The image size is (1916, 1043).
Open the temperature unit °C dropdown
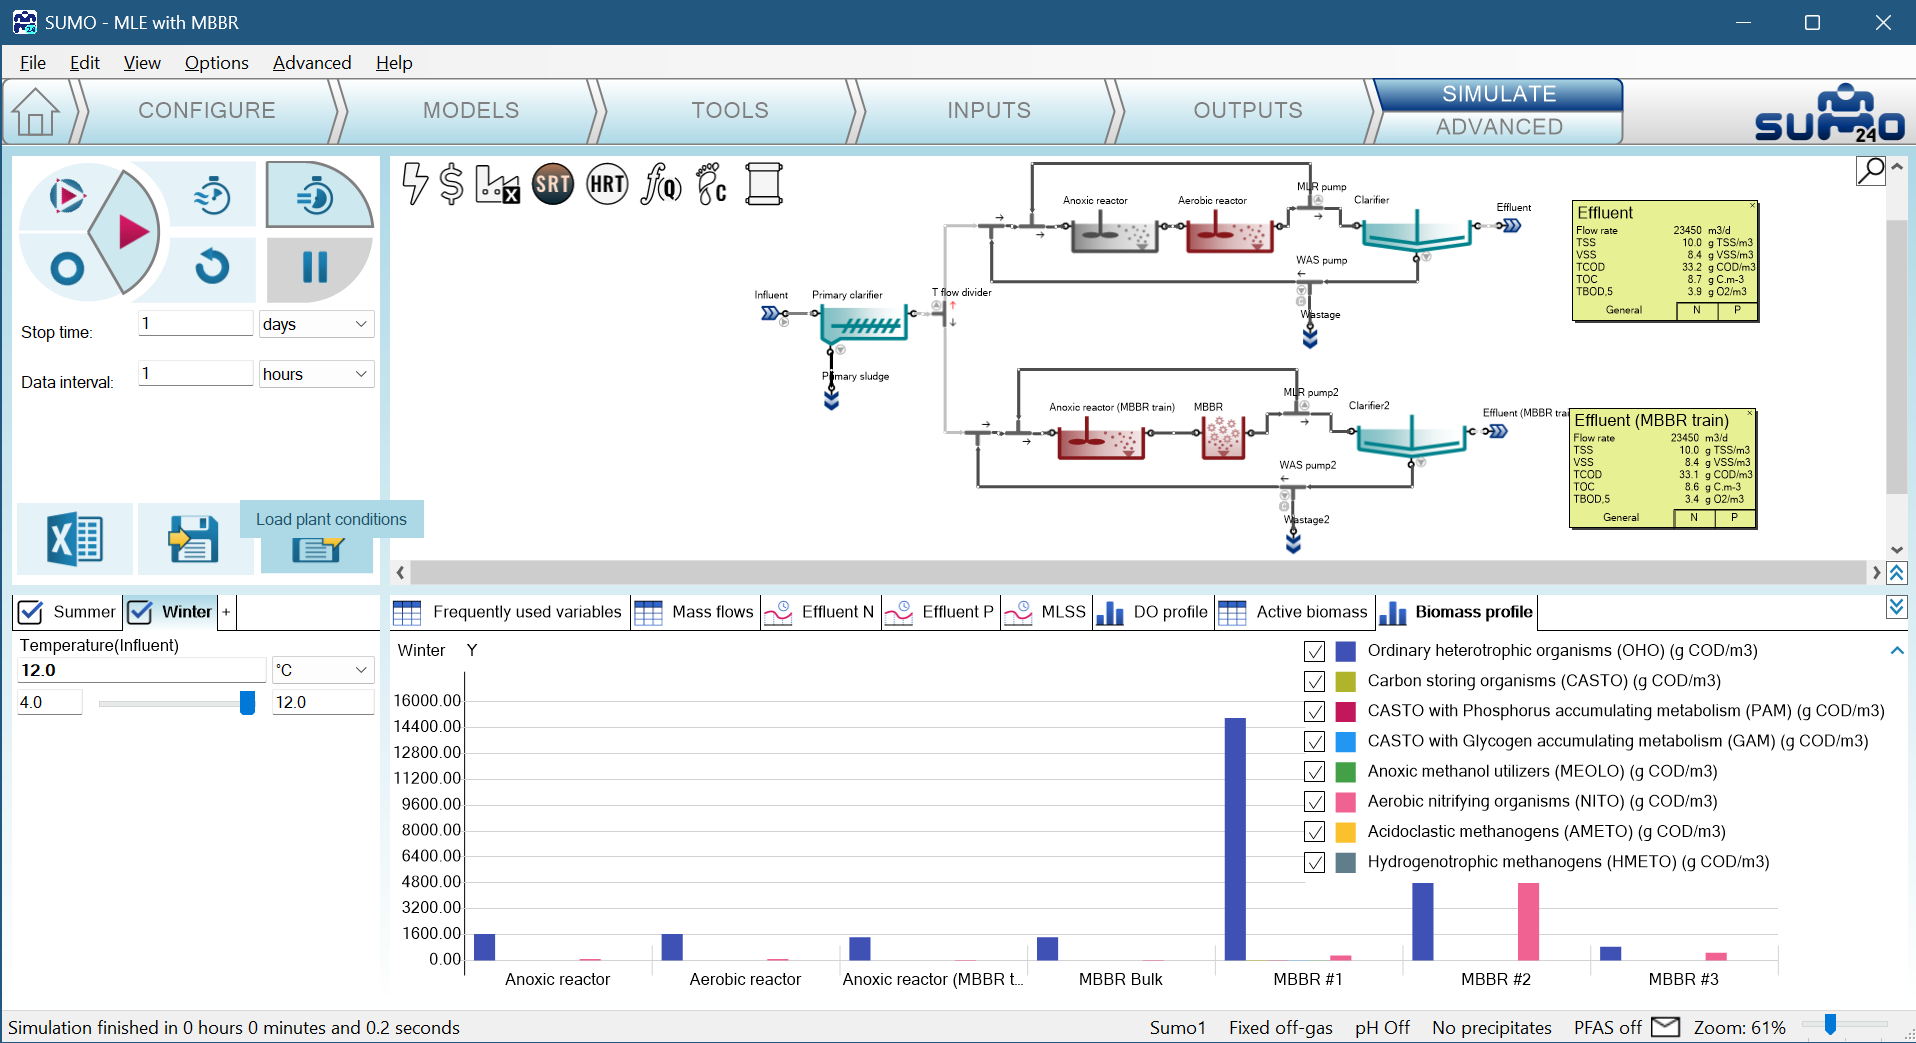(x=323, y=670)
